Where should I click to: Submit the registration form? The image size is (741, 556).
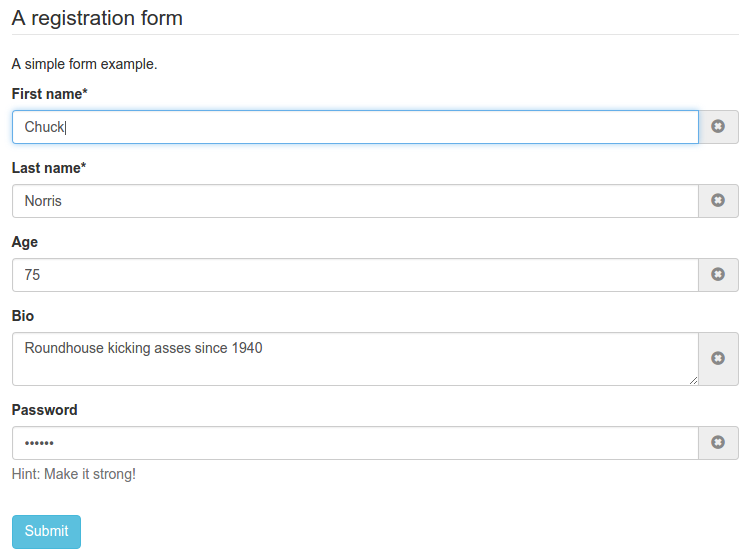point(46,532)
